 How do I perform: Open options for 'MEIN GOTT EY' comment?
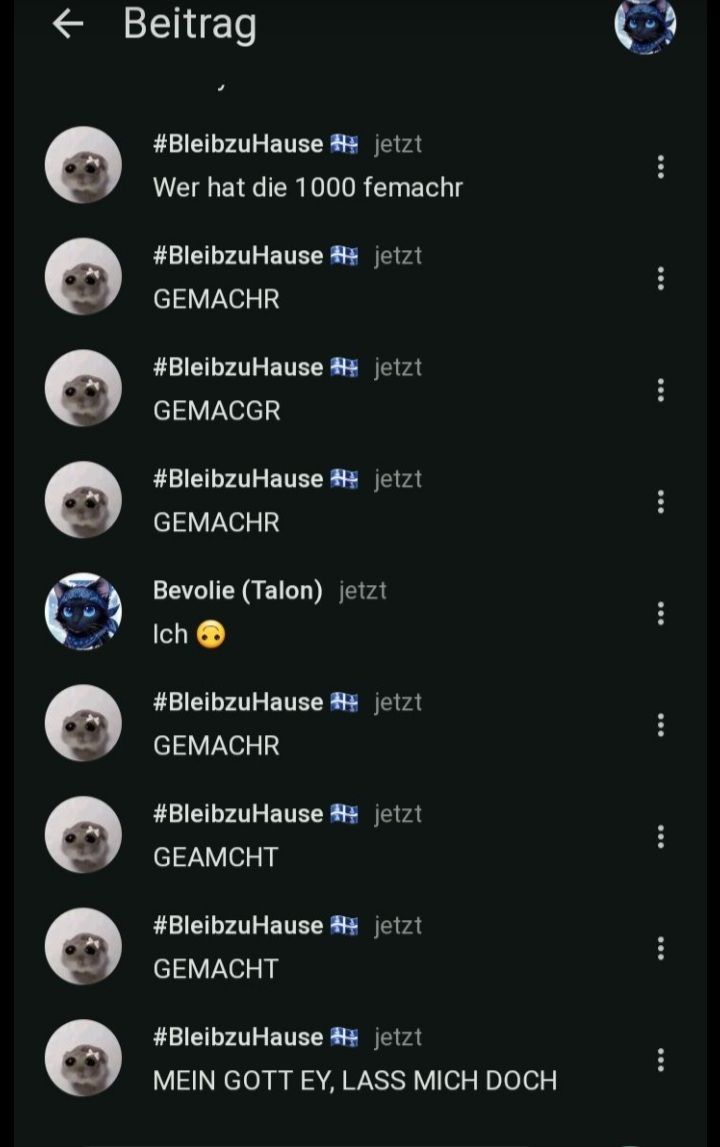click(661, 1059)
